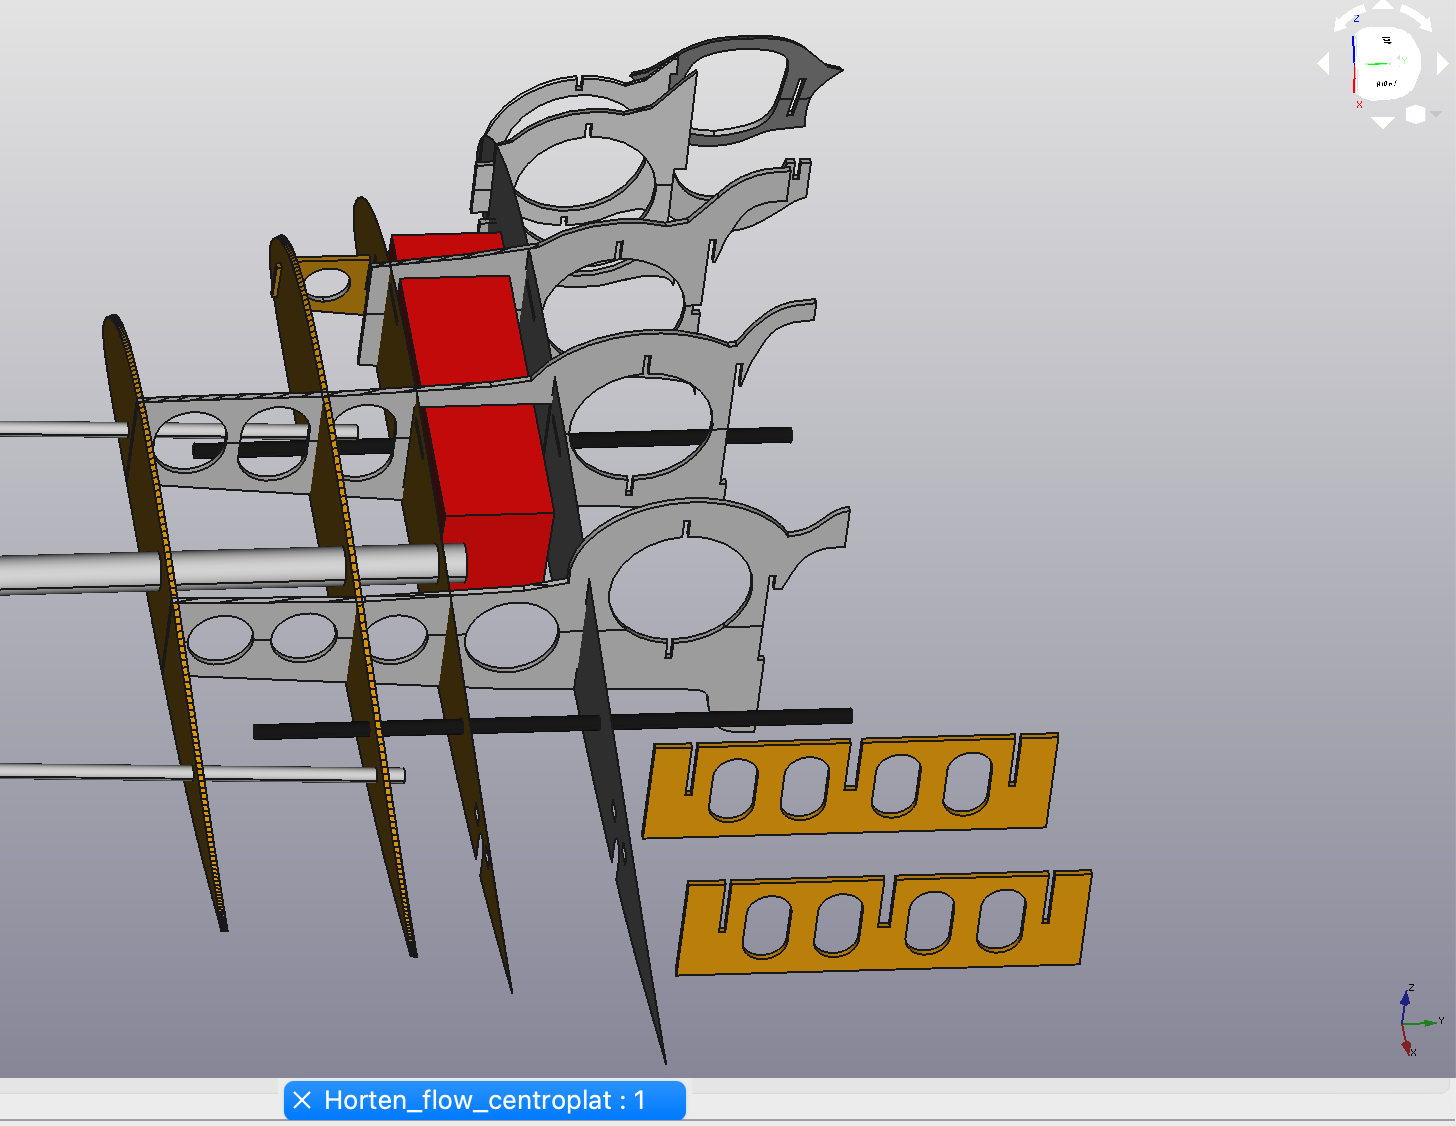Screen dimensions: 1456x1126
Task: Rotate view with the top-left curved arrow
Action: click(1349, 20)
